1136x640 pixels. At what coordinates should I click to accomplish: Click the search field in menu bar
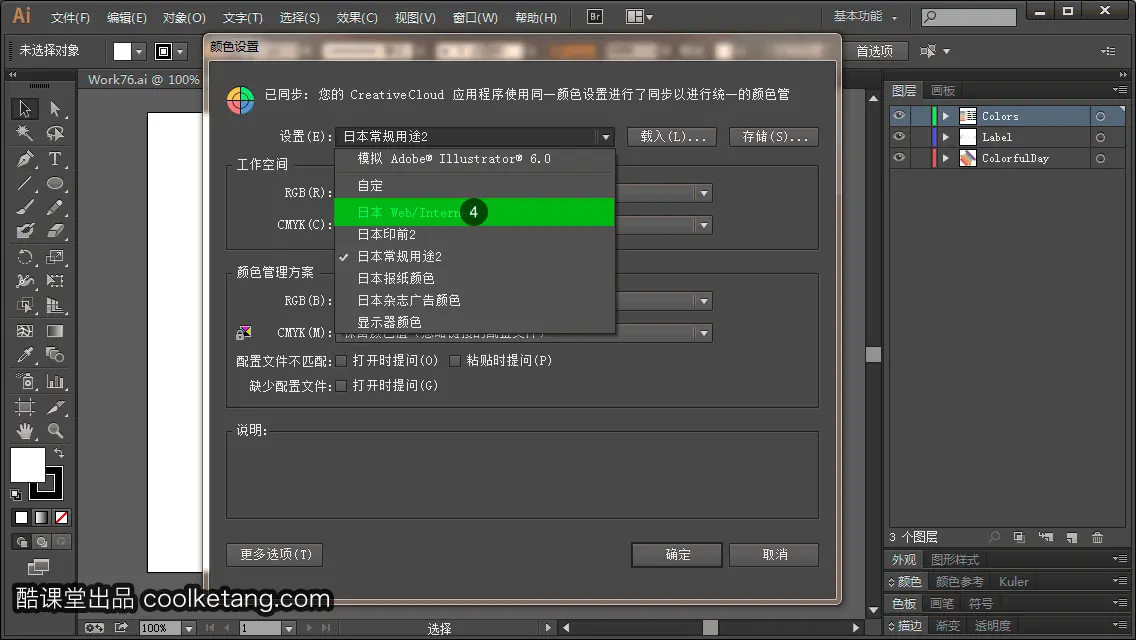[x=969, y=16]
